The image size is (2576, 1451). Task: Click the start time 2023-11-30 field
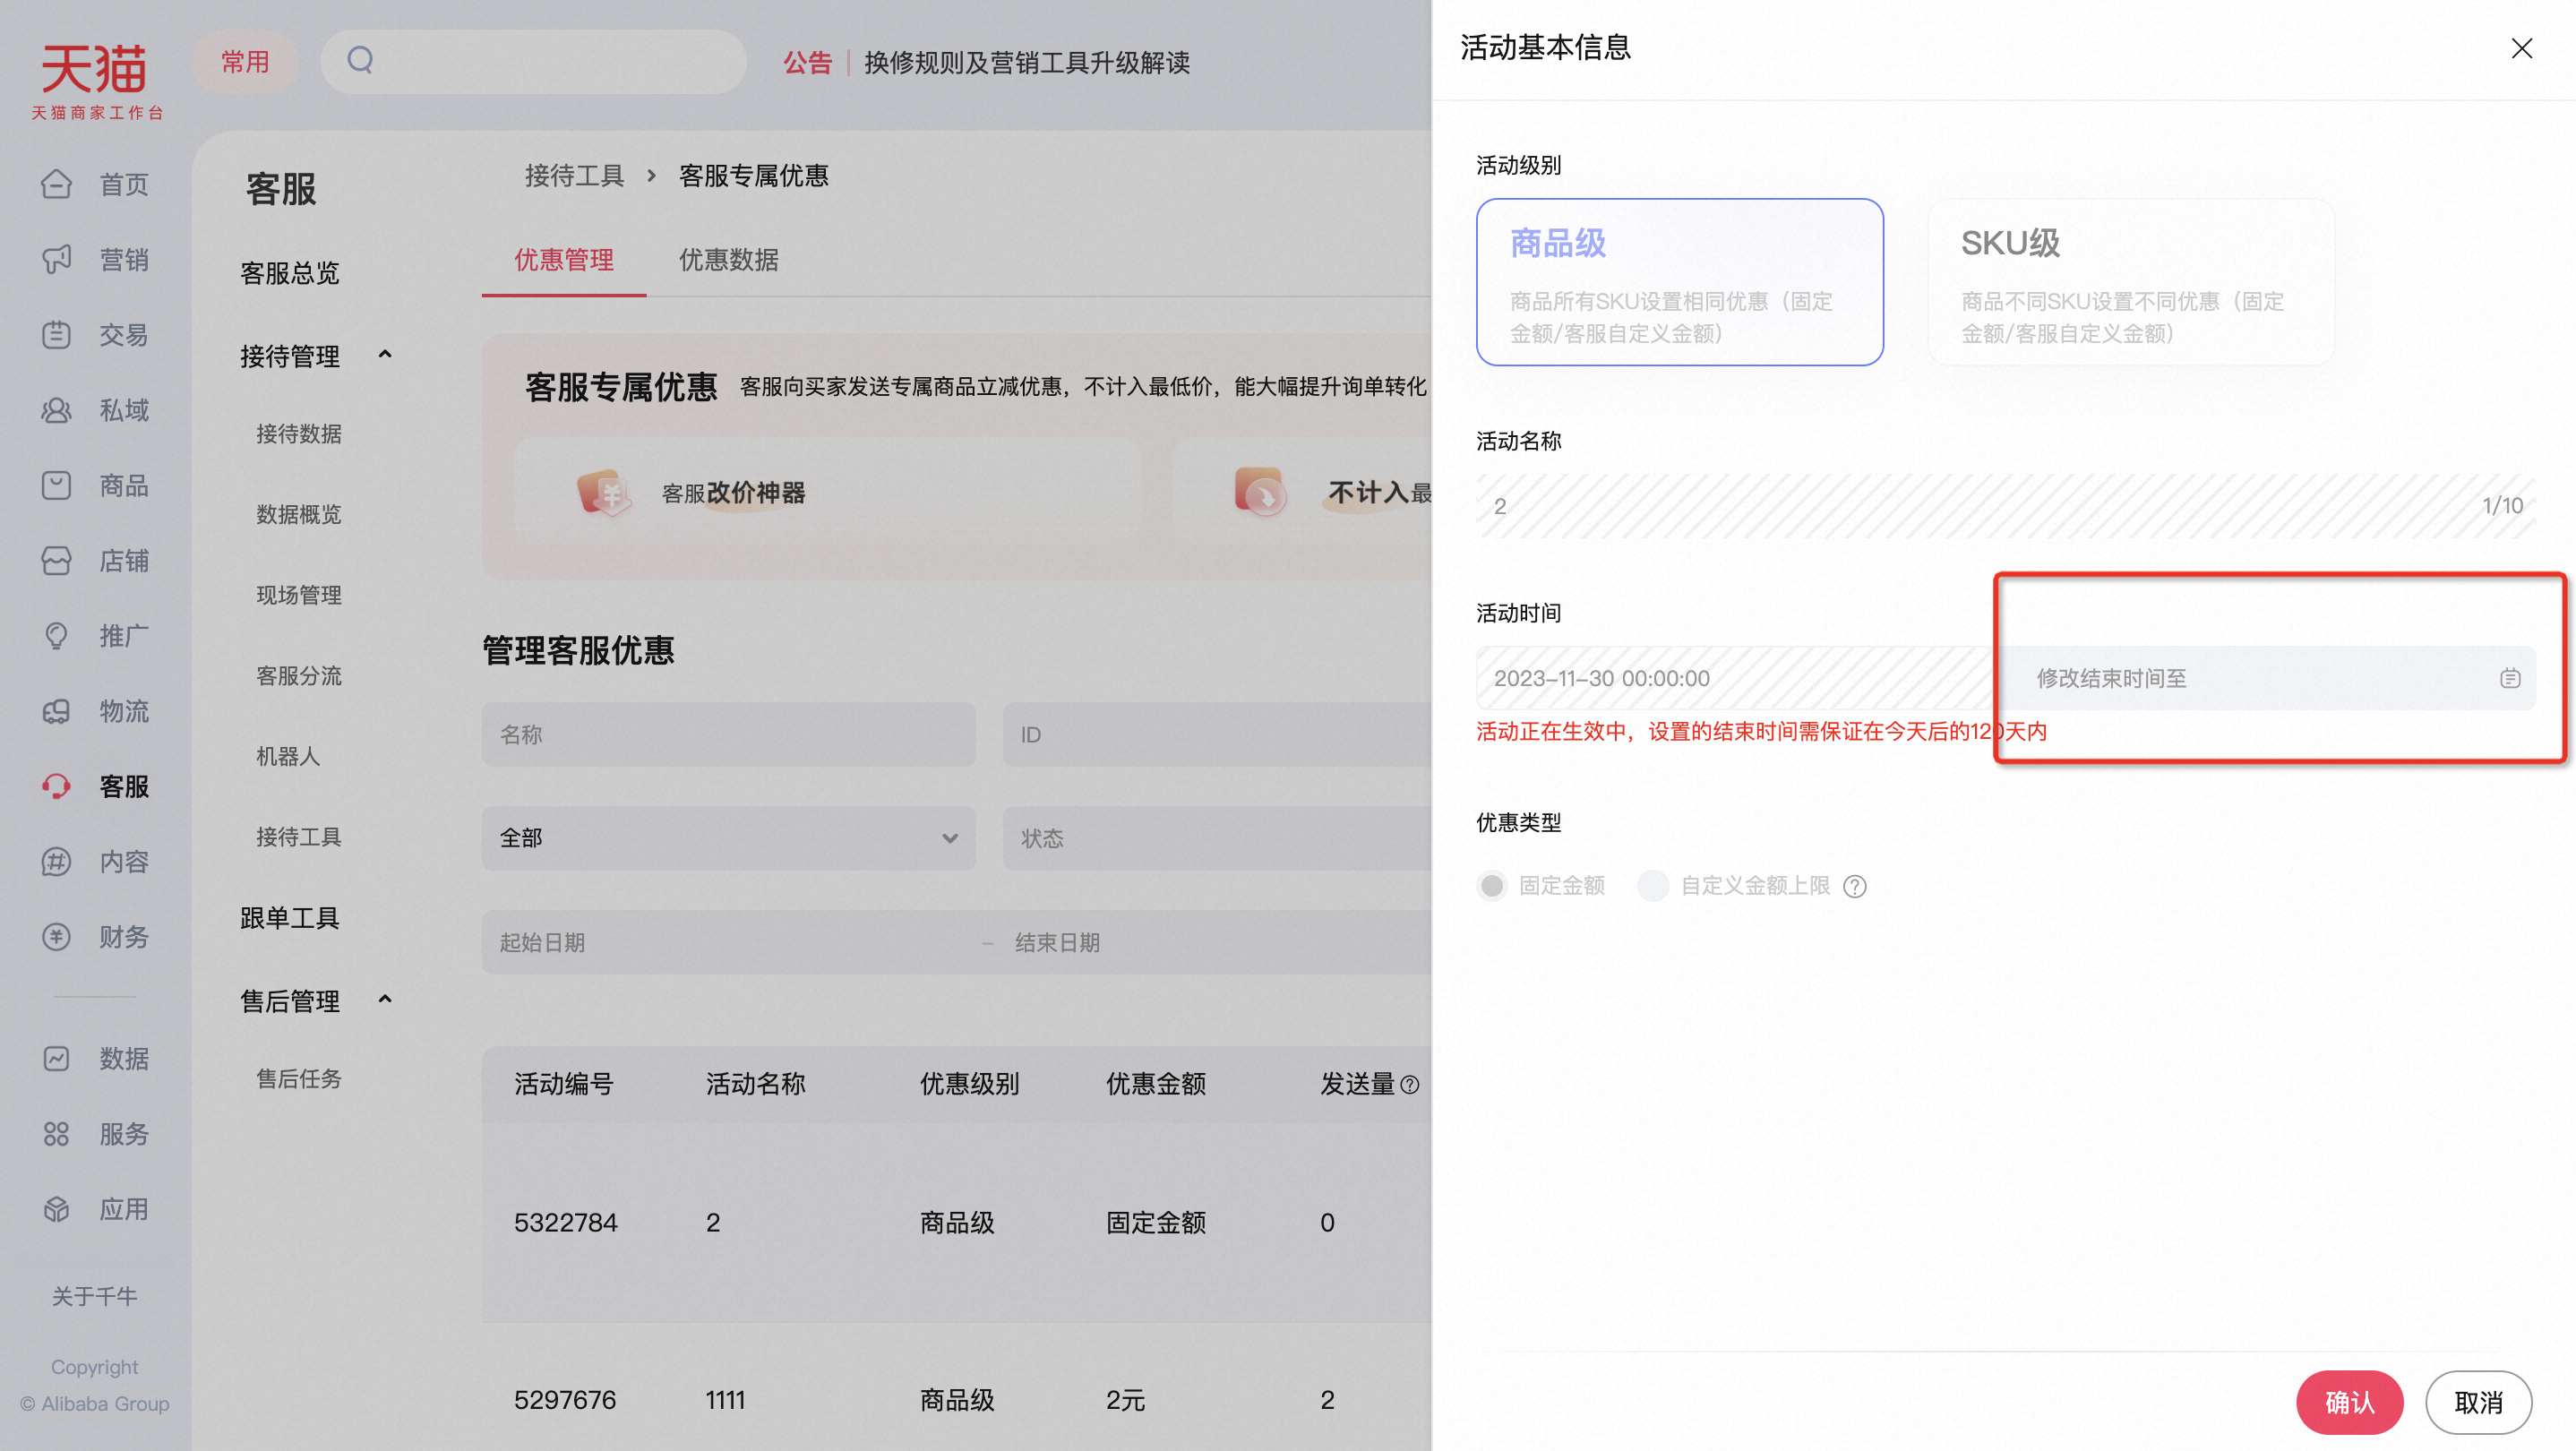click(1735, 678)
